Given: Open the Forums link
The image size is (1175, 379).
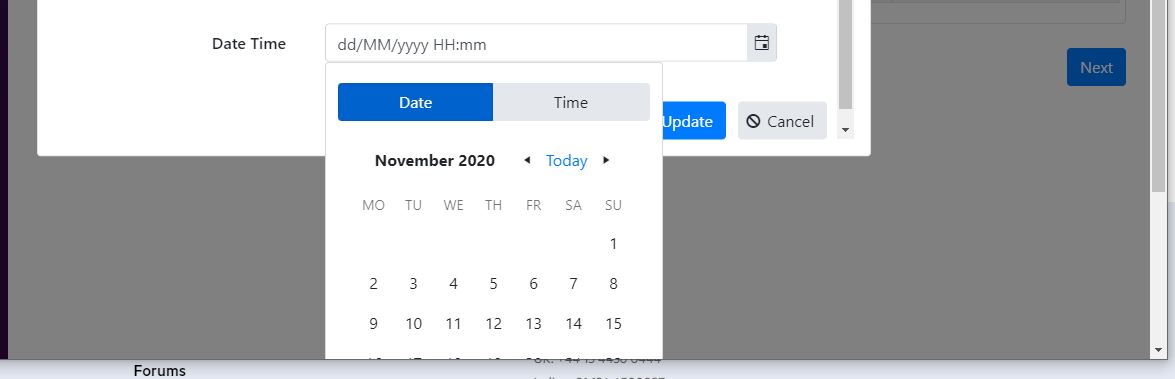Looking at the screenshot, I should [160, 371].
